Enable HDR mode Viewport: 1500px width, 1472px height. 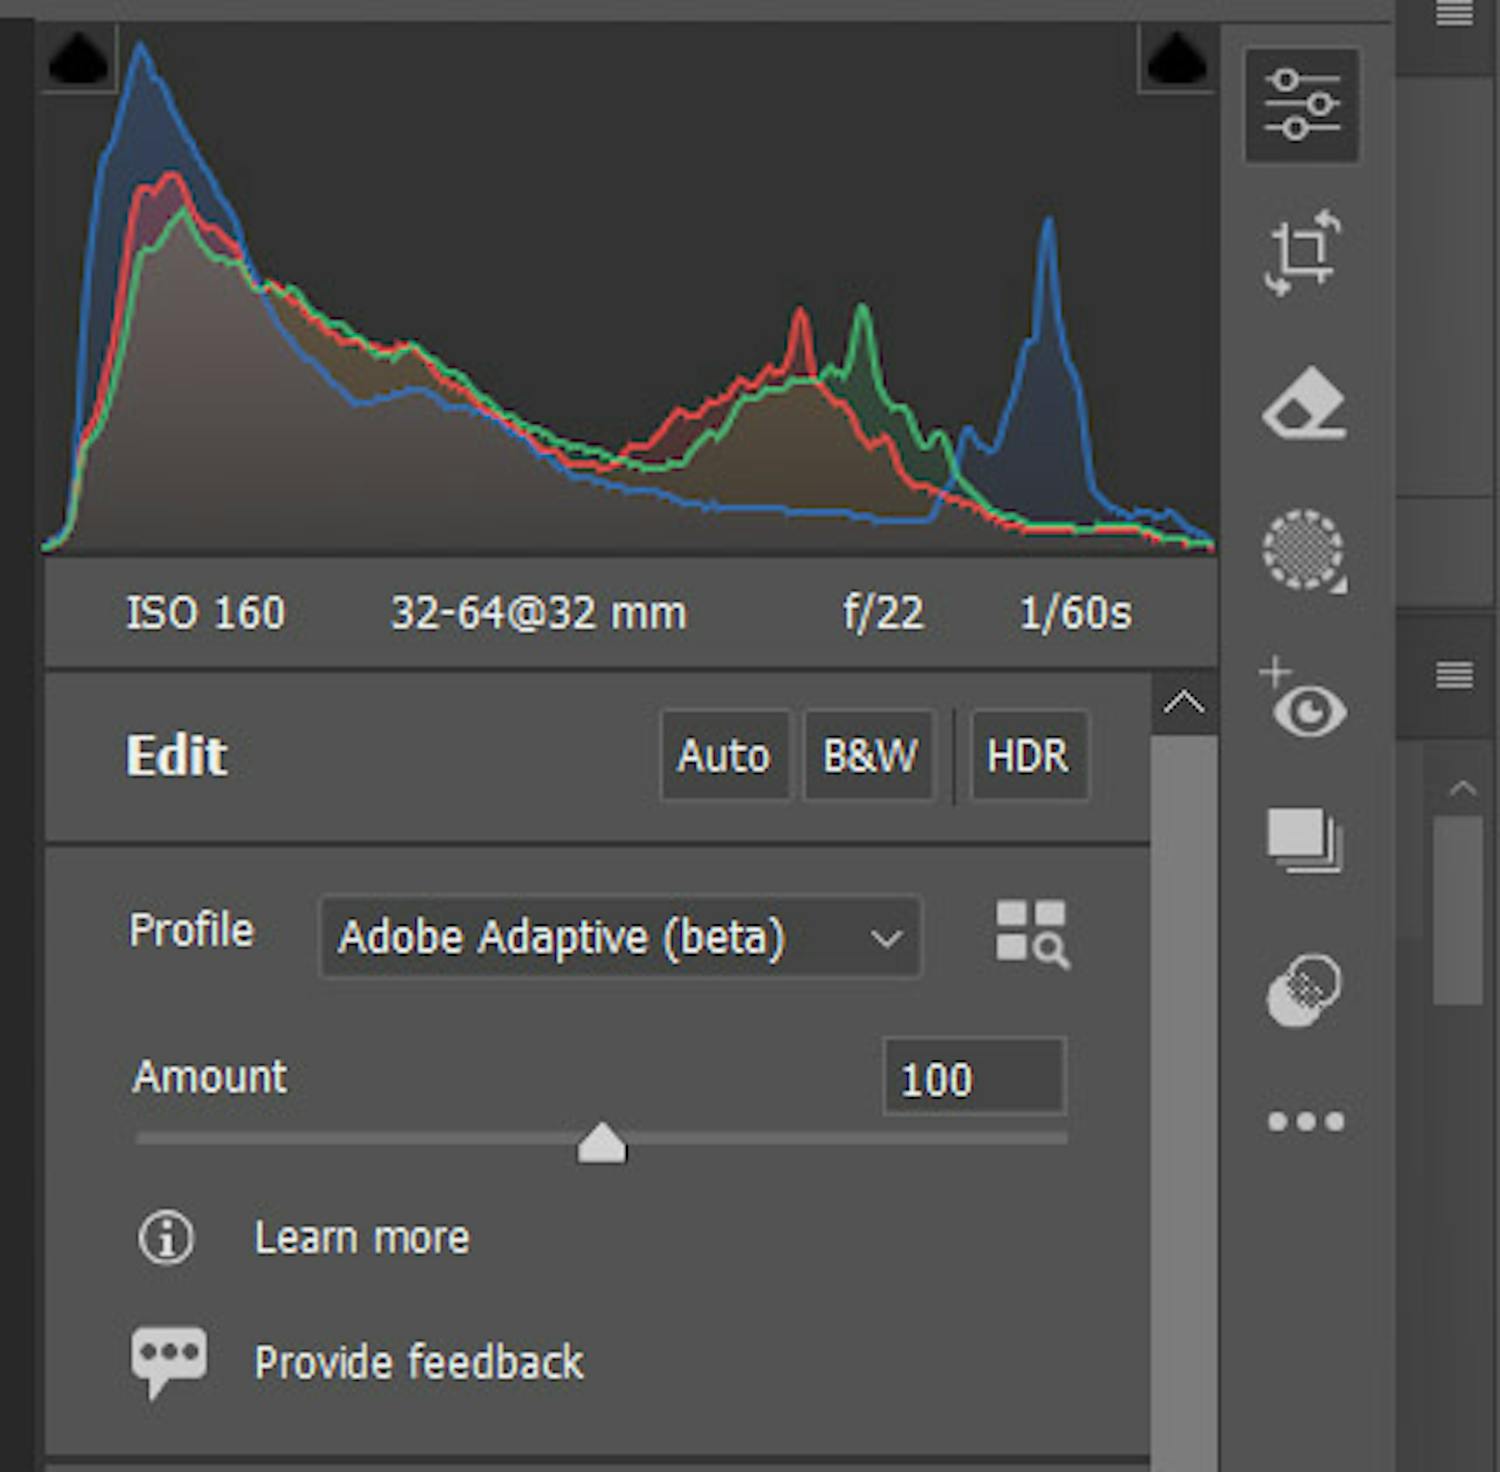pyautogui.click(x=1028, y=756)
